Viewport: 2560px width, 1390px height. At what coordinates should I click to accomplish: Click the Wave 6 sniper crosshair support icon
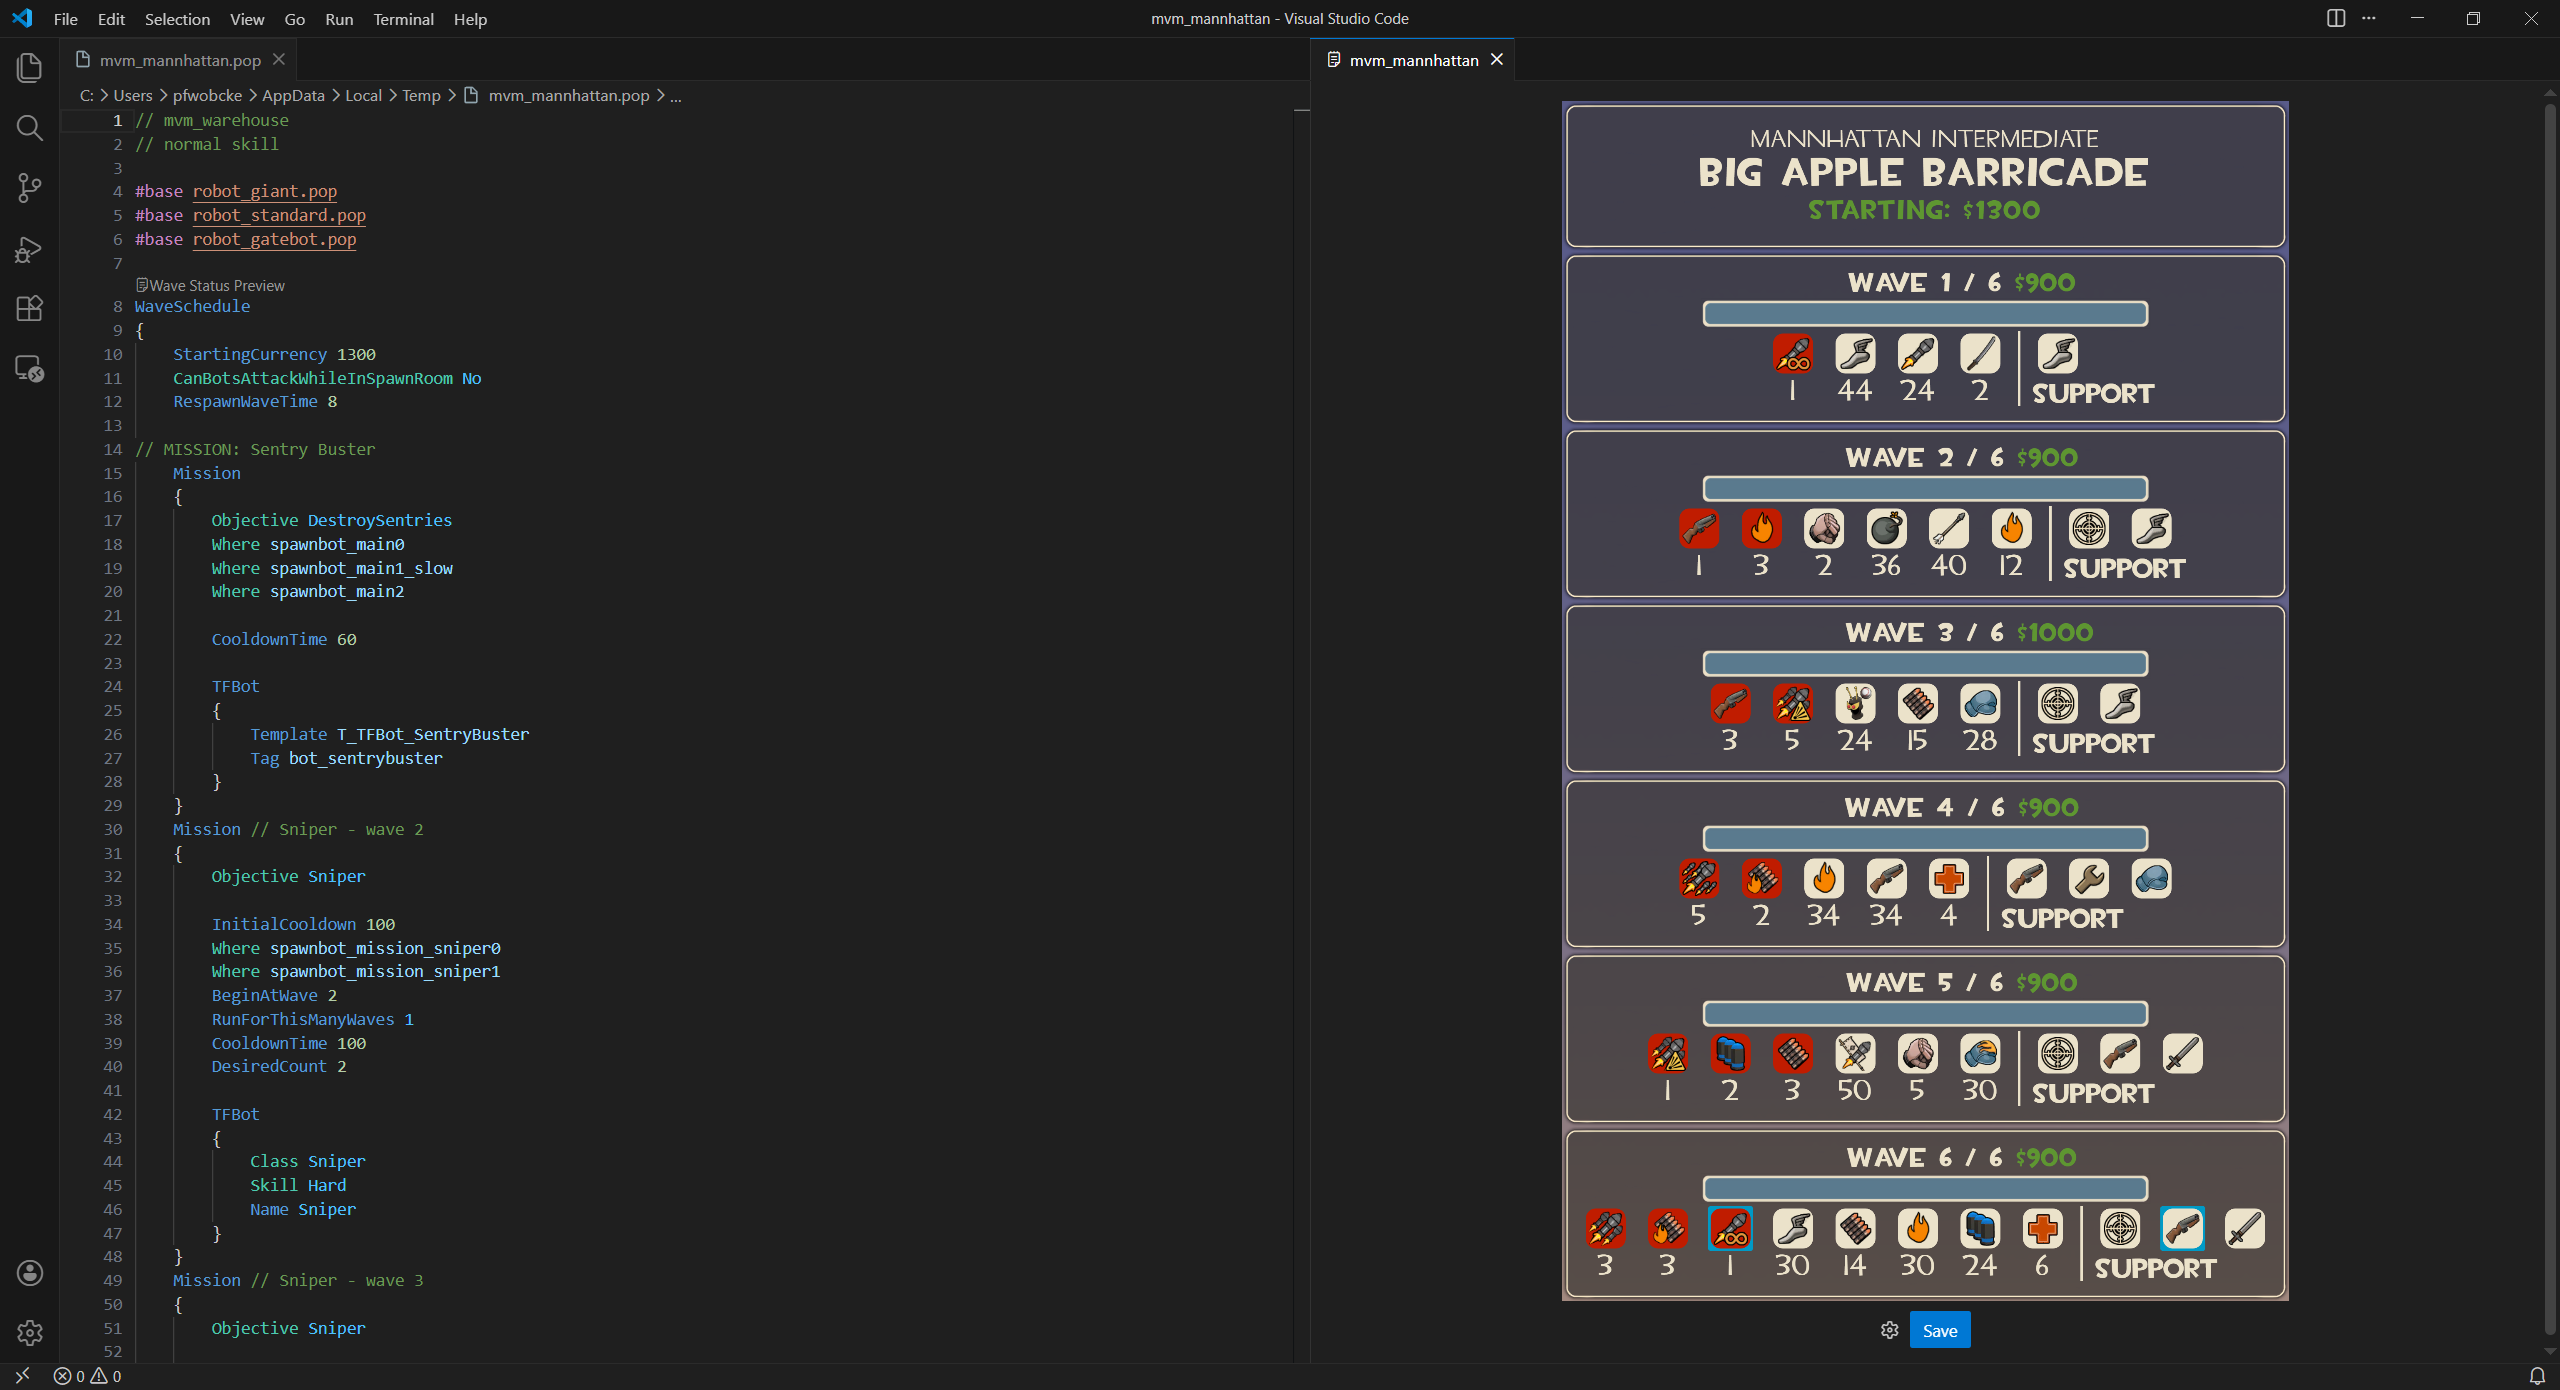click(2120, 1229)
